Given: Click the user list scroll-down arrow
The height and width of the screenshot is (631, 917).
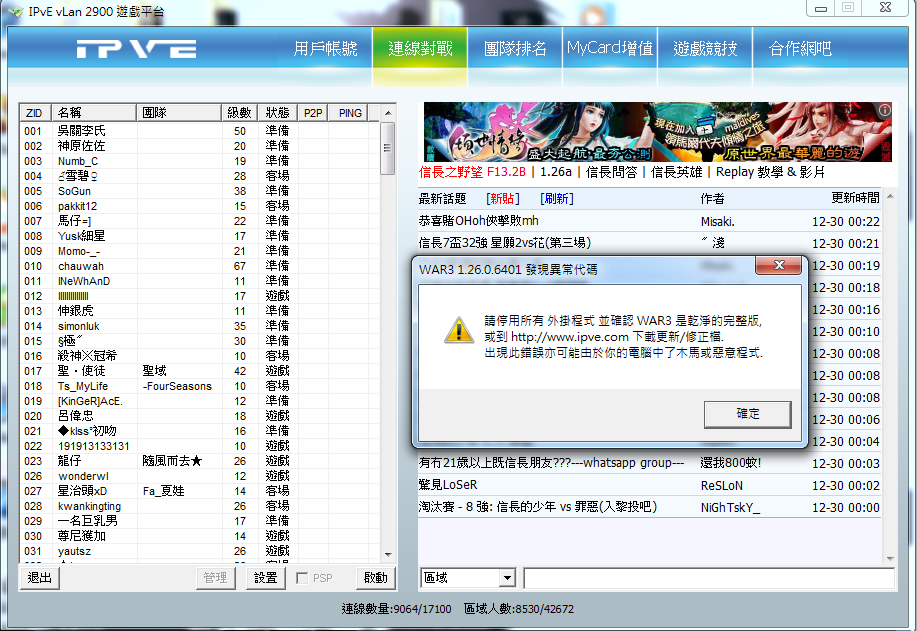Looking at the screenshot, I should [x=388, y=554].
